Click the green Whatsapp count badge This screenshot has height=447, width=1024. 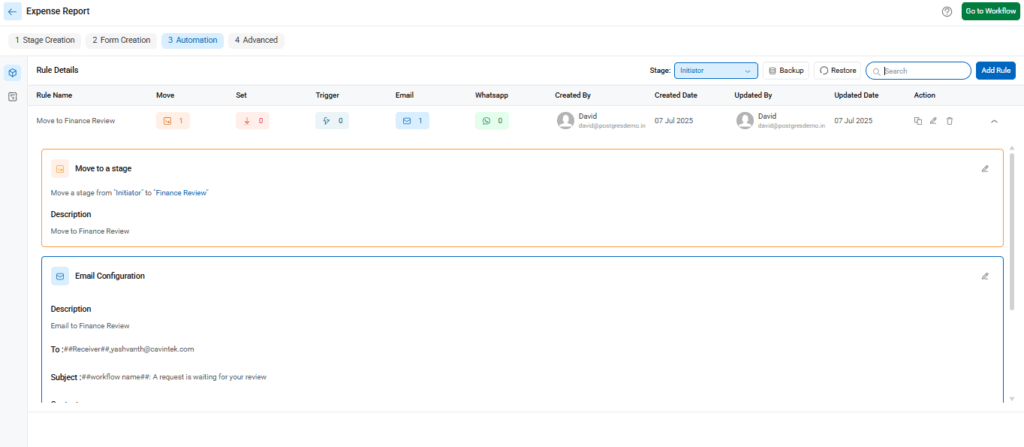tap(493, 121)
